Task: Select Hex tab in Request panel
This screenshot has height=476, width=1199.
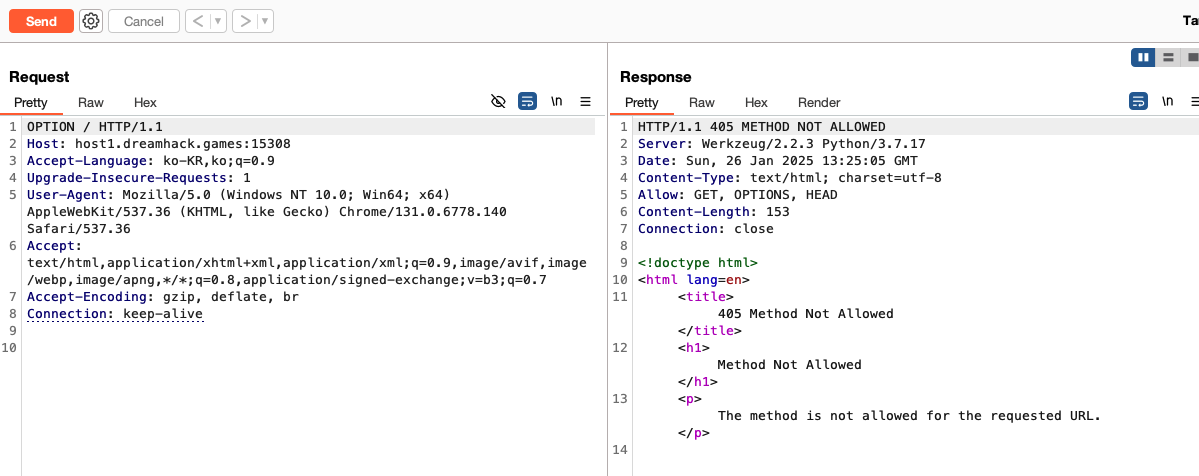Action: coord(145,103)
